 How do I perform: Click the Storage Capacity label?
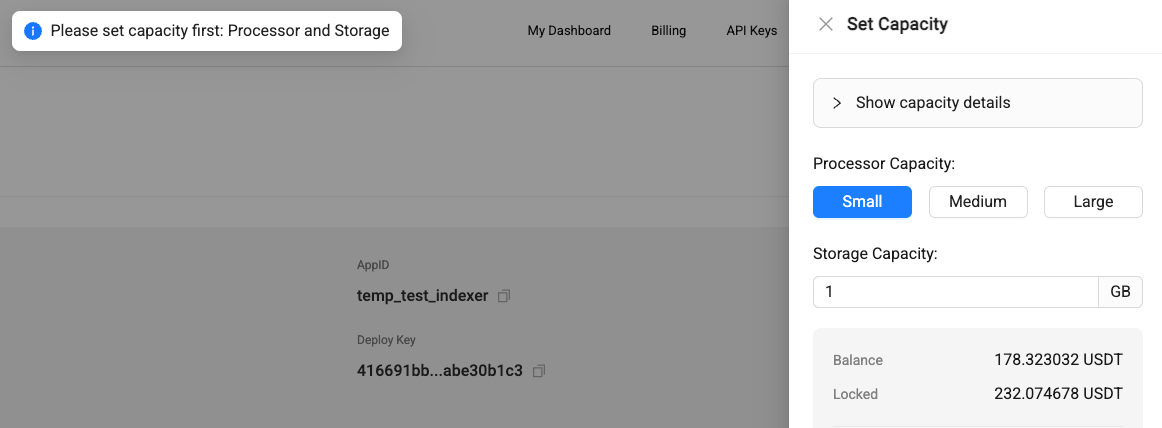[x=875, y=254]
